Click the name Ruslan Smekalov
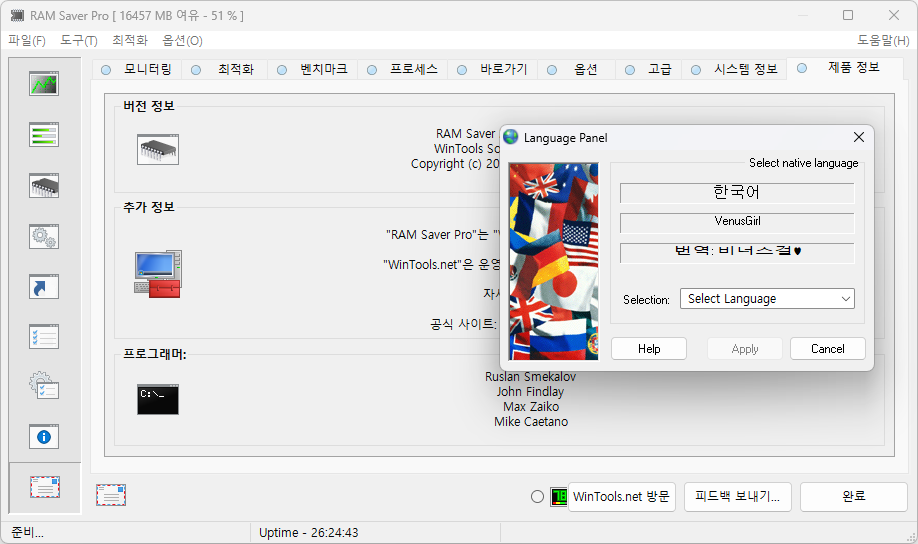The width and height of the screenshot is (918, 544). (x=530, y=377)
